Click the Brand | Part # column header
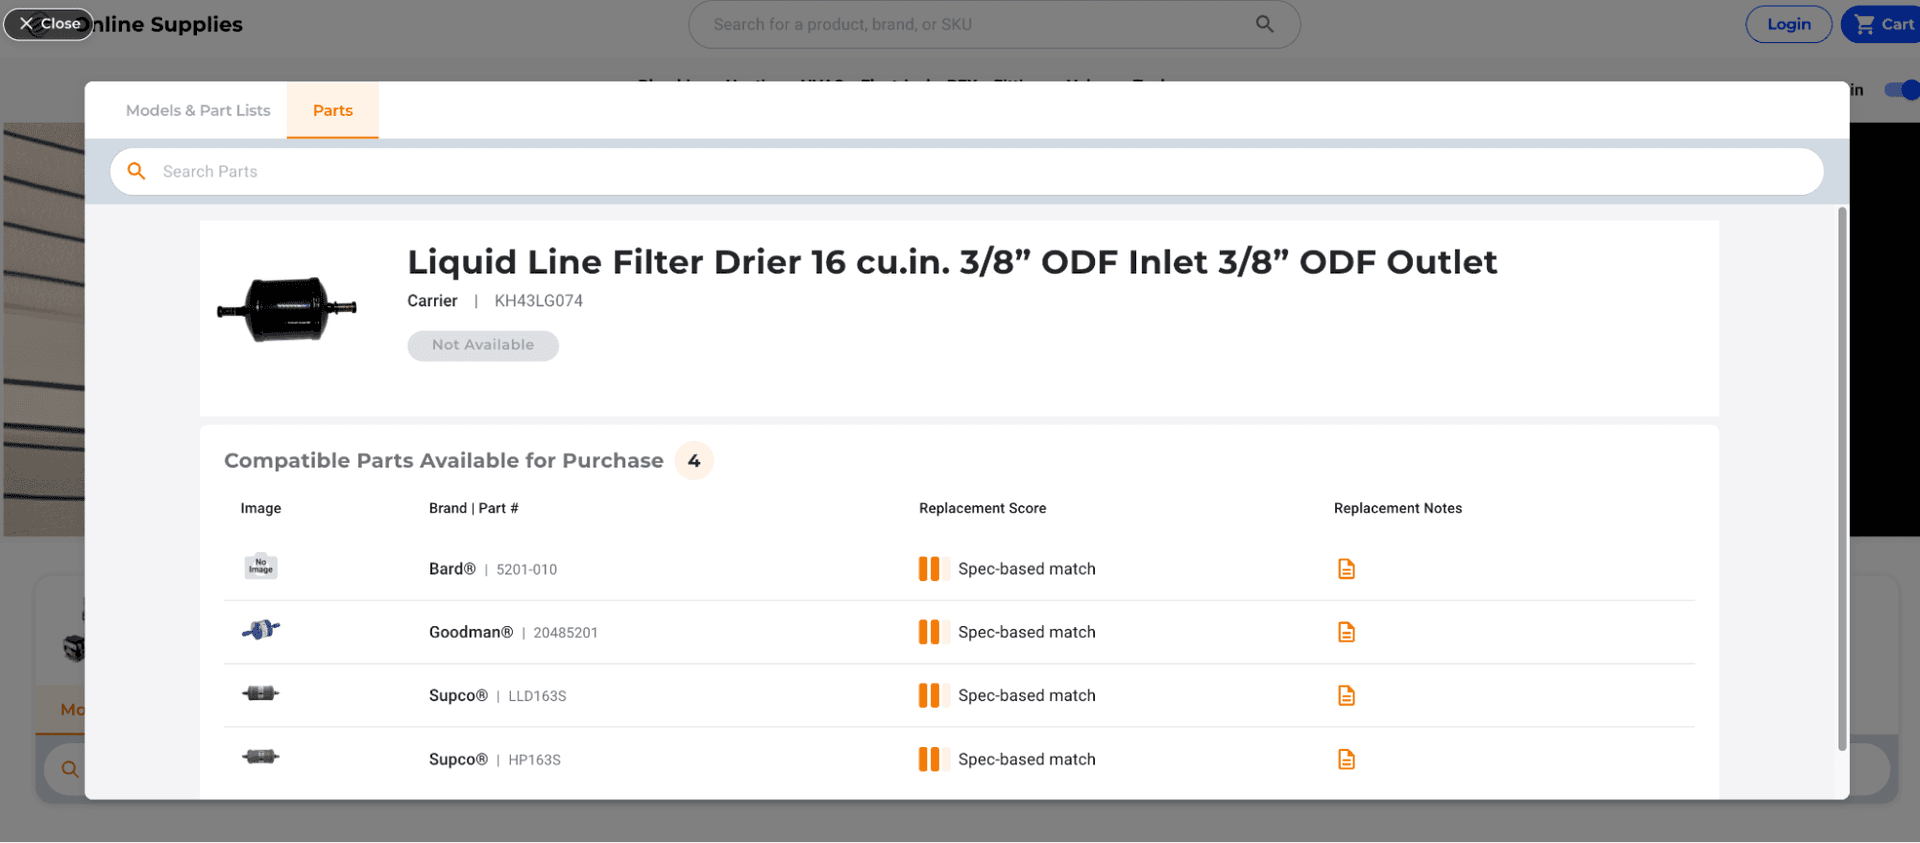 [473, 508]
